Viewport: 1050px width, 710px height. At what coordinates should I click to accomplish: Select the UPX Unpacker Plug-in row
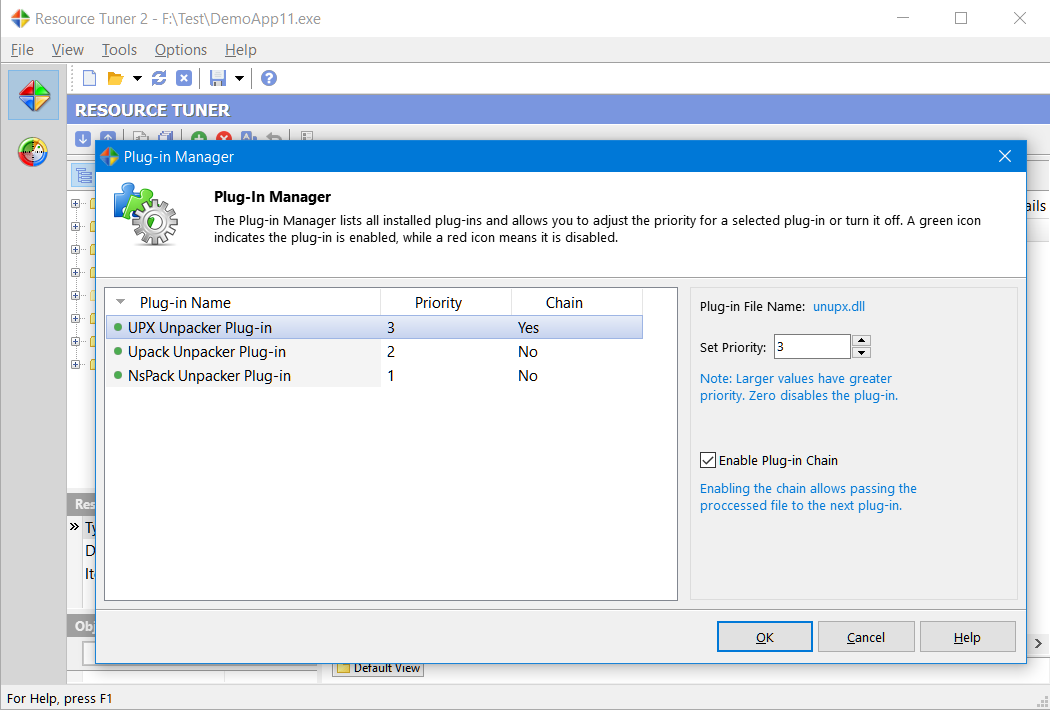tap(374, 328)
